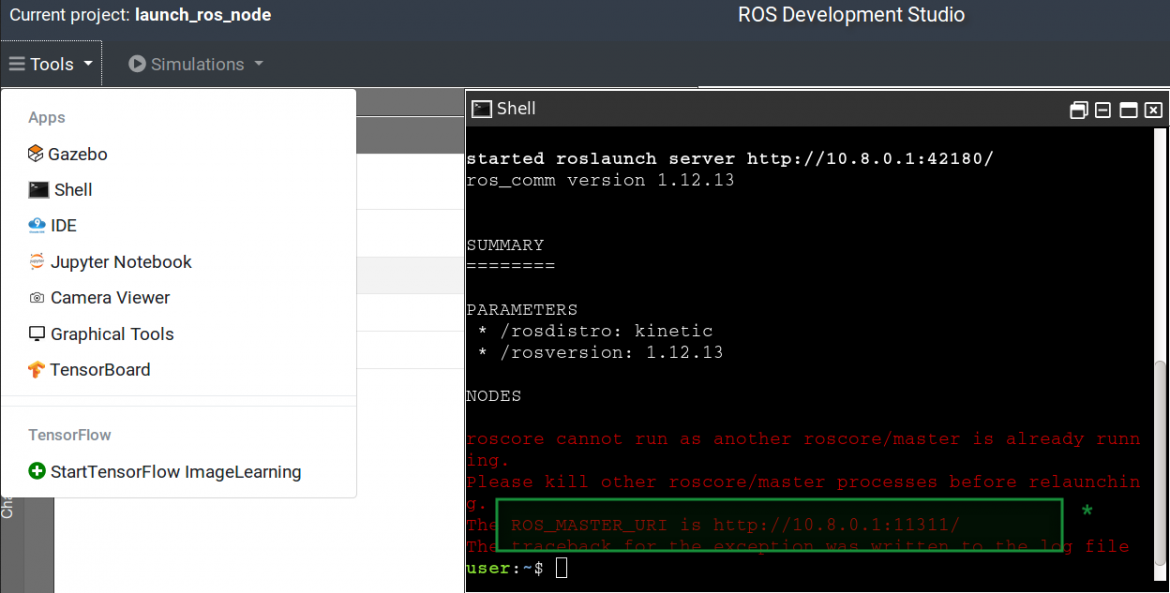Image resolution: width=1170 pixels, height=593 pixels.
Task: Click the 'ros_comm version 1.12.13' line
Action: [600, 181]
